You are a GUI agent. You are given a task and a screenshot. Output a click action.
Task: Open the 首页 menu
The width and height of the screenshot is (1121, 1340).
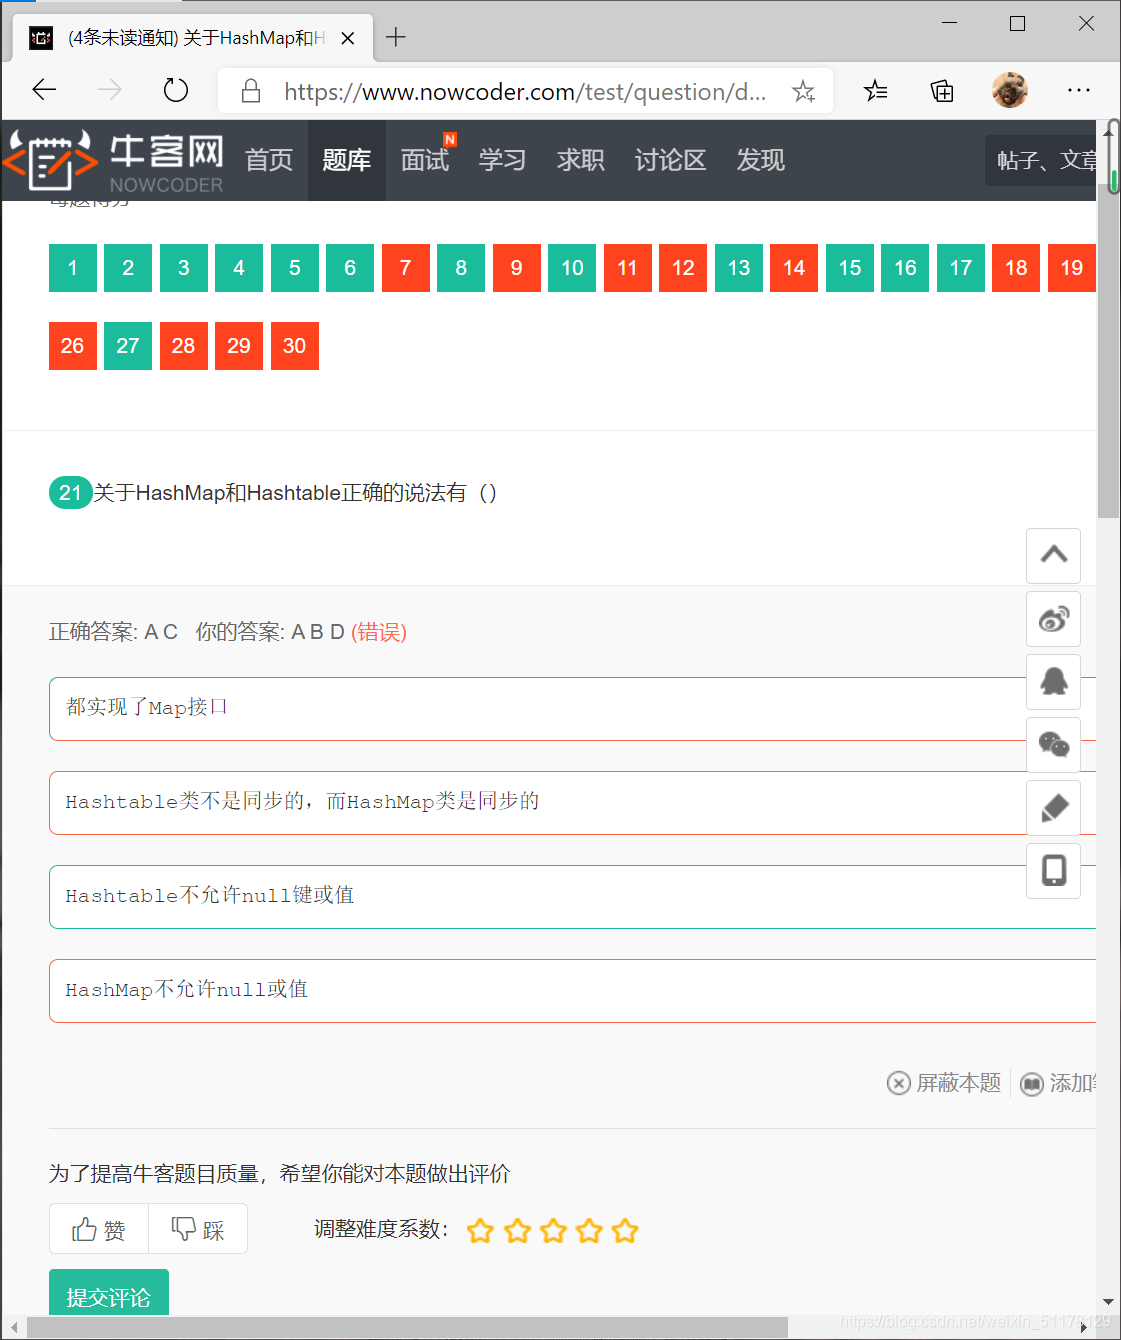point(269,160)
